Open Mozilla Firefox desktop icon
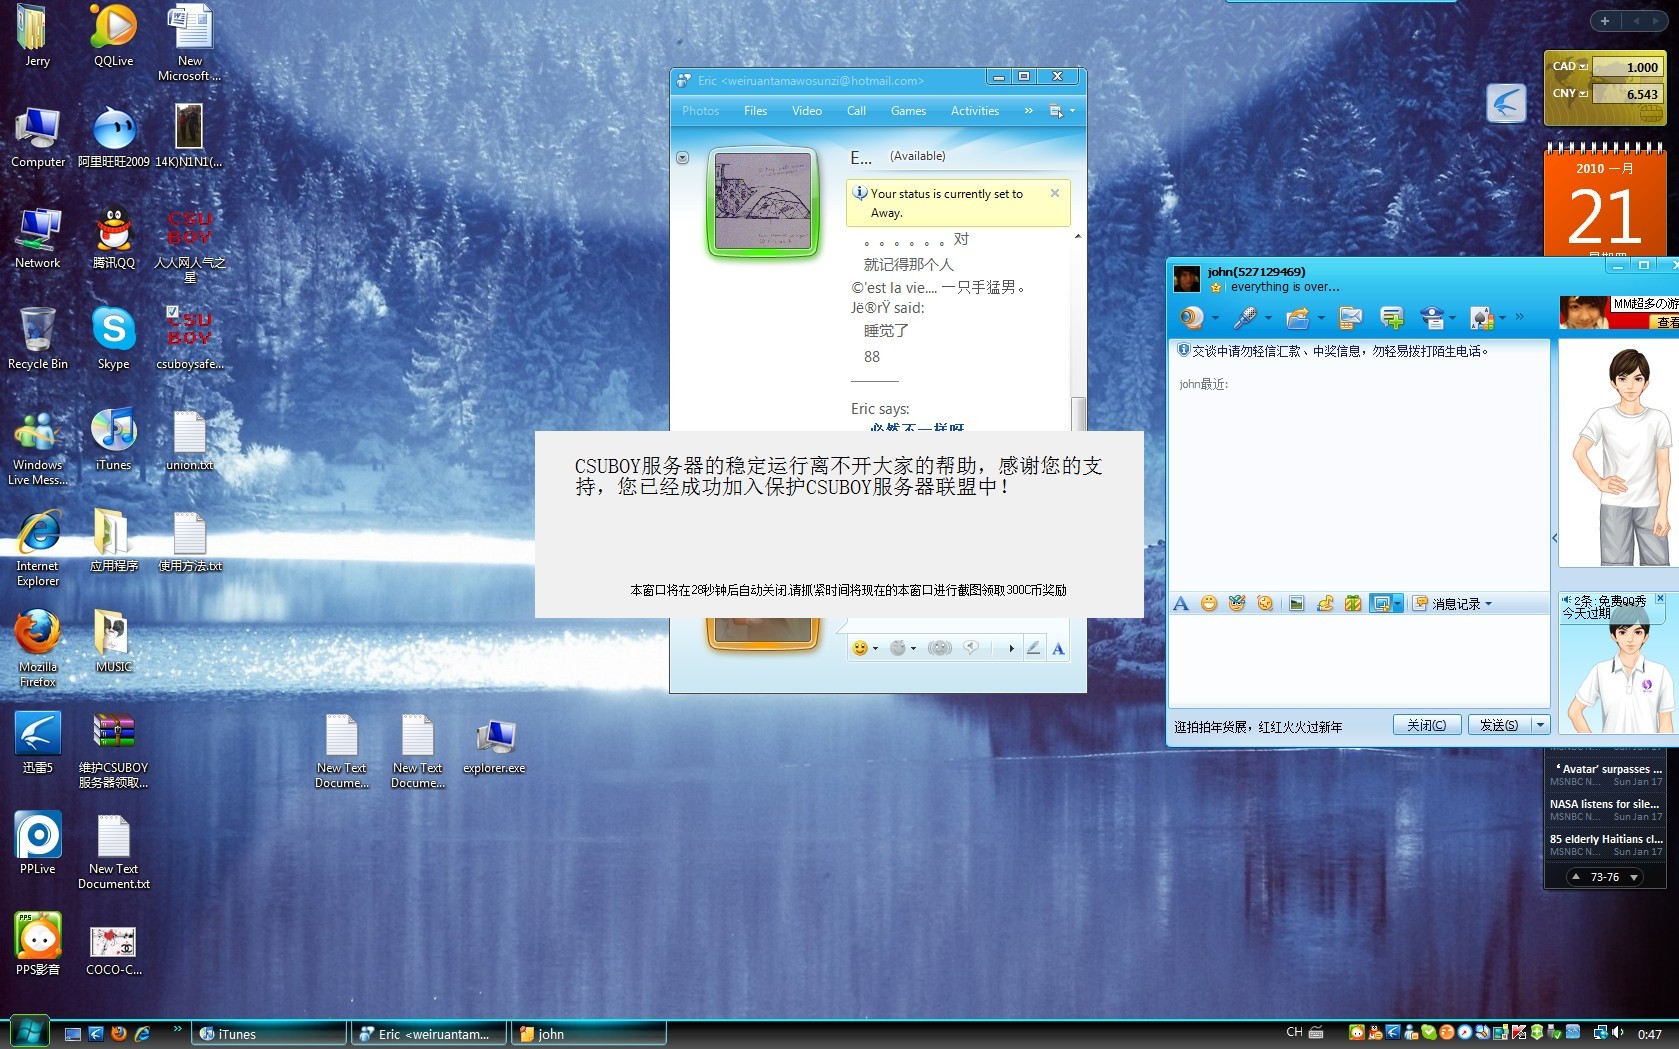 pyautogui.click(x=38, y=648)
